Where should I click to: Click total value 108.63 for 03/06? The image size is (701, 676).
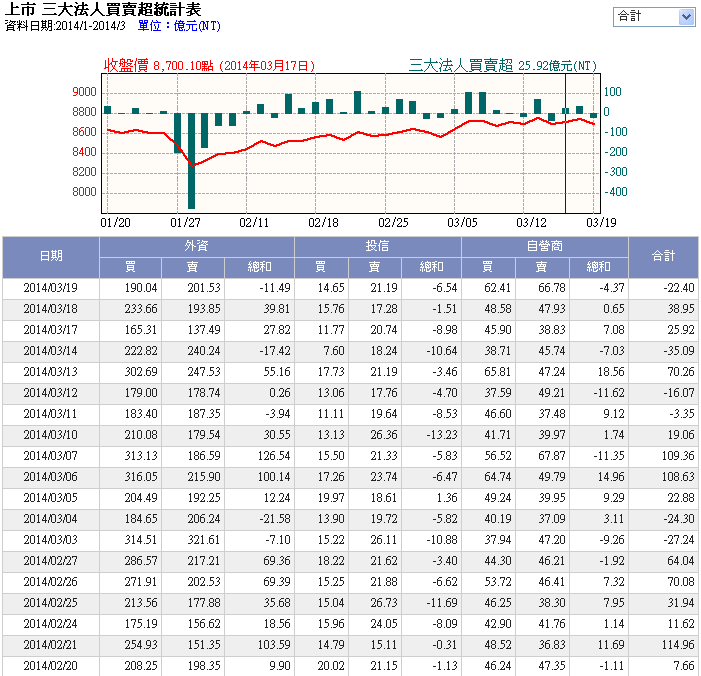pyautogui.click(x=678, y=477)
